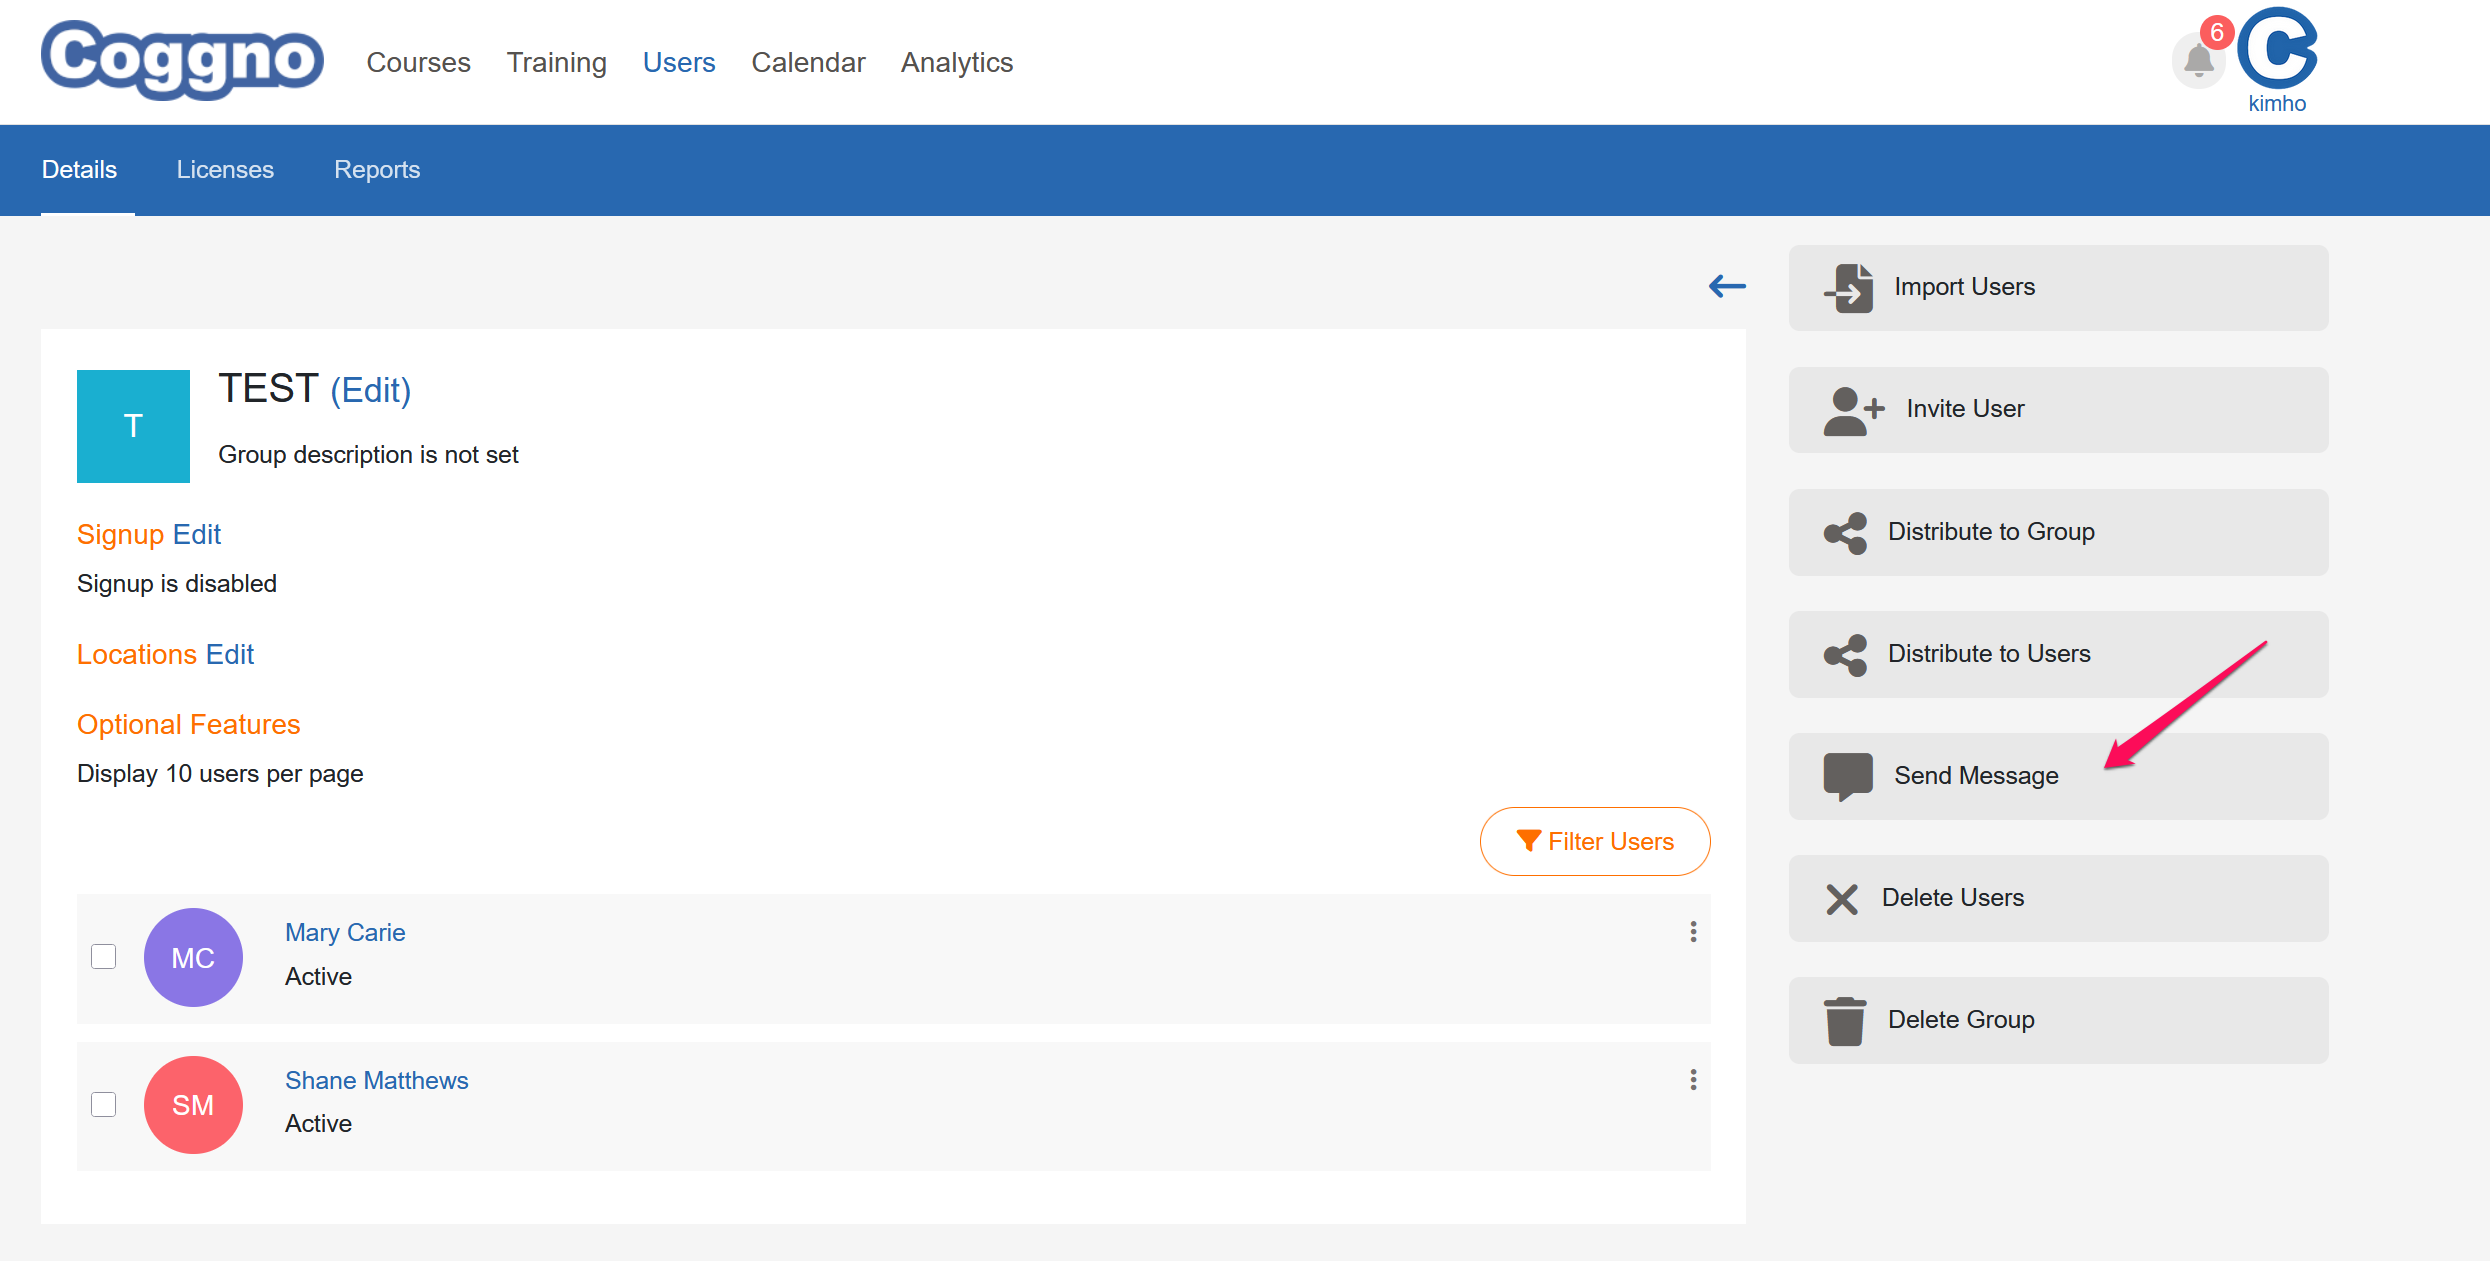Click the Edit link next to Locations

tap(230, 654)
